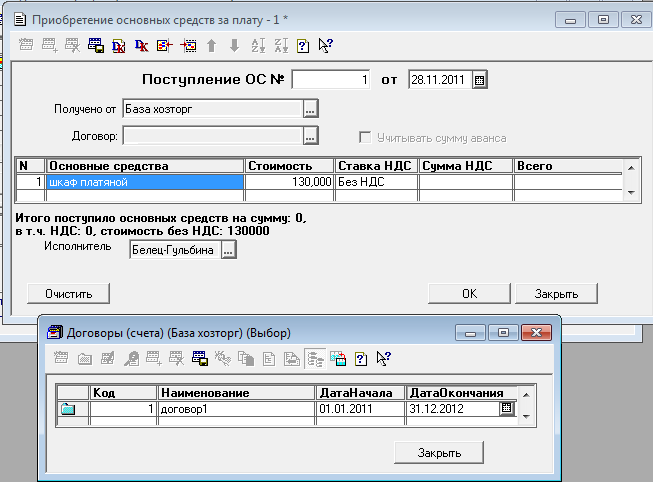Click the save document icon in acquisition toolbar
The width and height of the screenshot is (653, 482).
[x=96, y=45]
